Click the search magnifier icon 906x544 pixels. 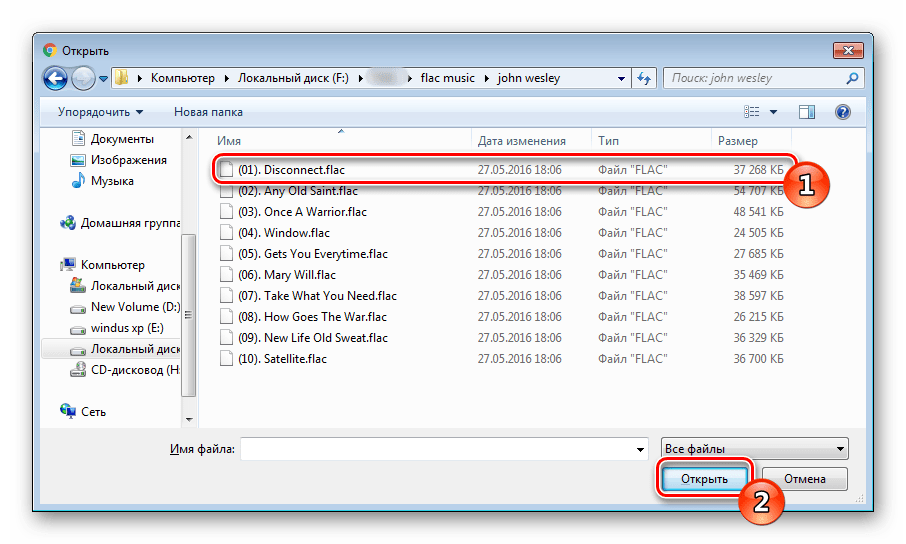(852, 78)
